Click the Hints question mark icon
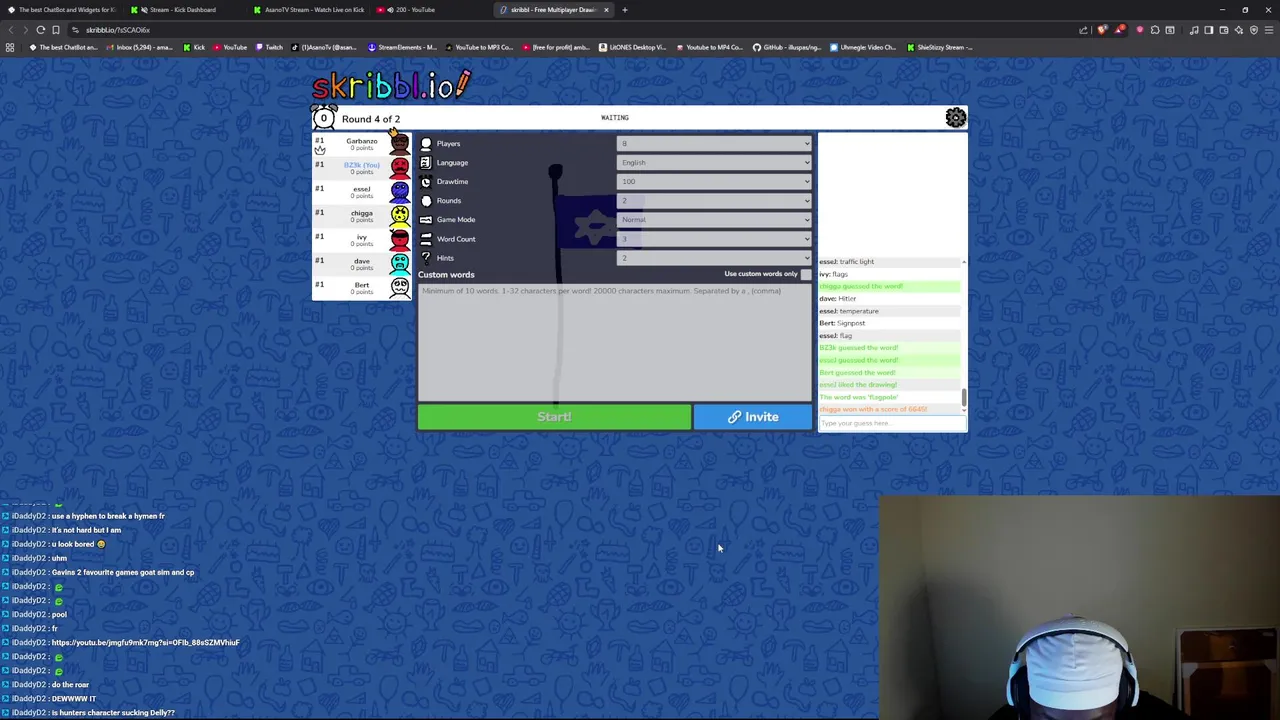Viewport: 1280px width, 720px height. tap(426, 258)
